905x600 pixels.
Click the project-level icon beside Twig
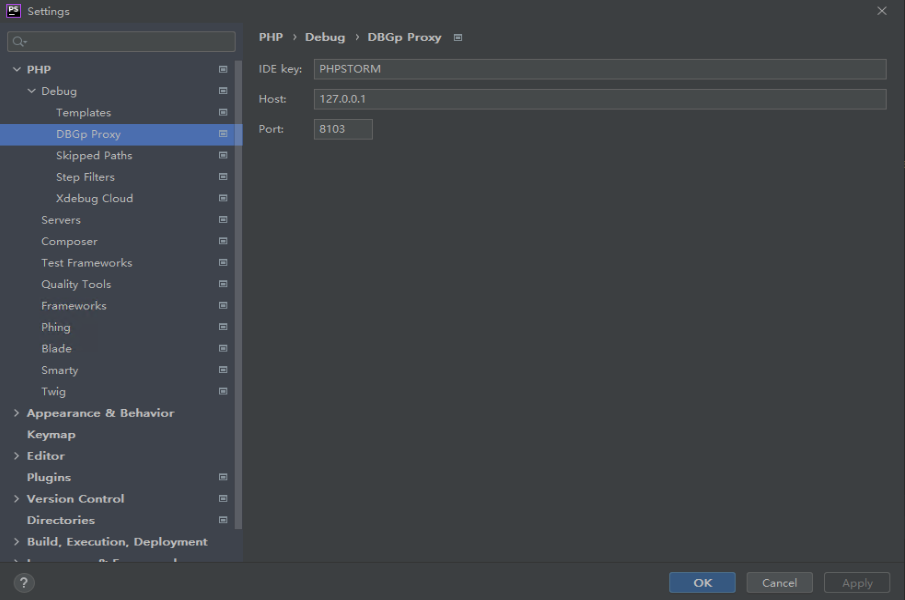click(223, 391)
